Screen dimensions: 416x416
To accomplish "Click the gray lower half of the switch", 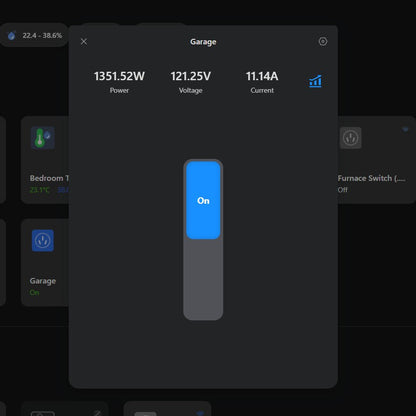I will (x=203, y=279).
